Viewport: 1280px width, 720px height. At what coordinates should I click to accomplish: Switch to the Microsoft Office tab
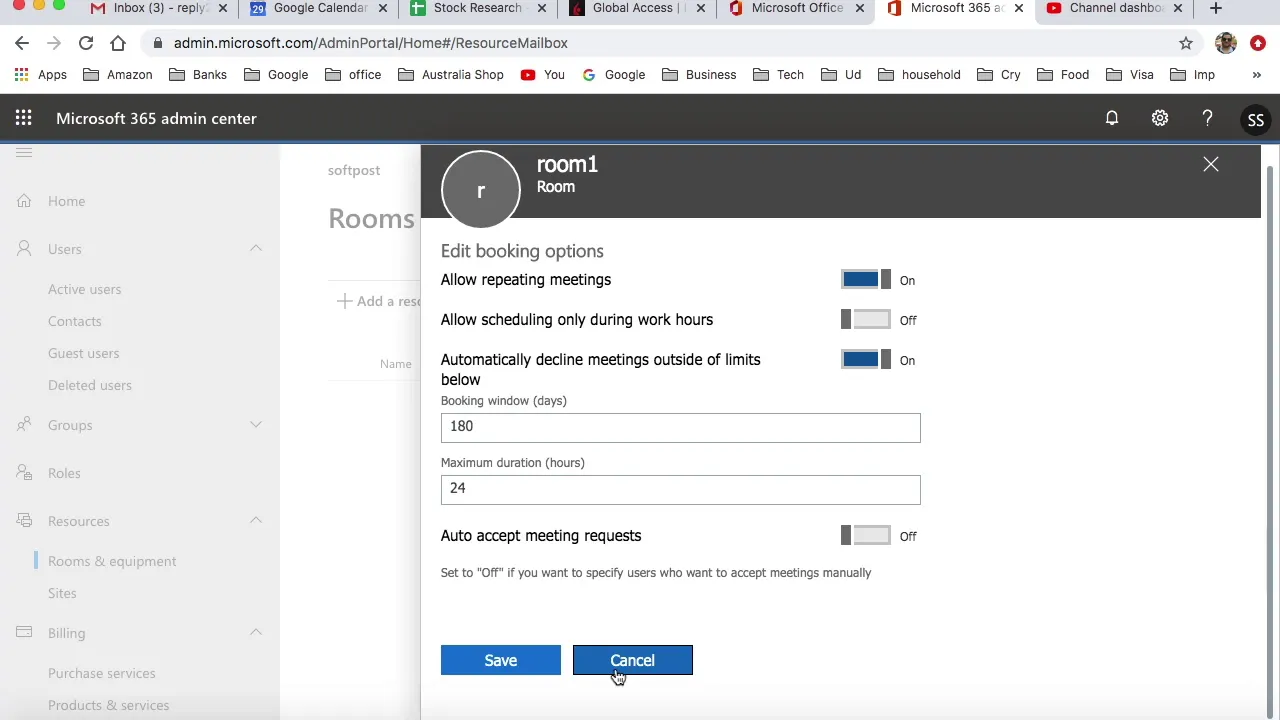(x=796, y=9)
